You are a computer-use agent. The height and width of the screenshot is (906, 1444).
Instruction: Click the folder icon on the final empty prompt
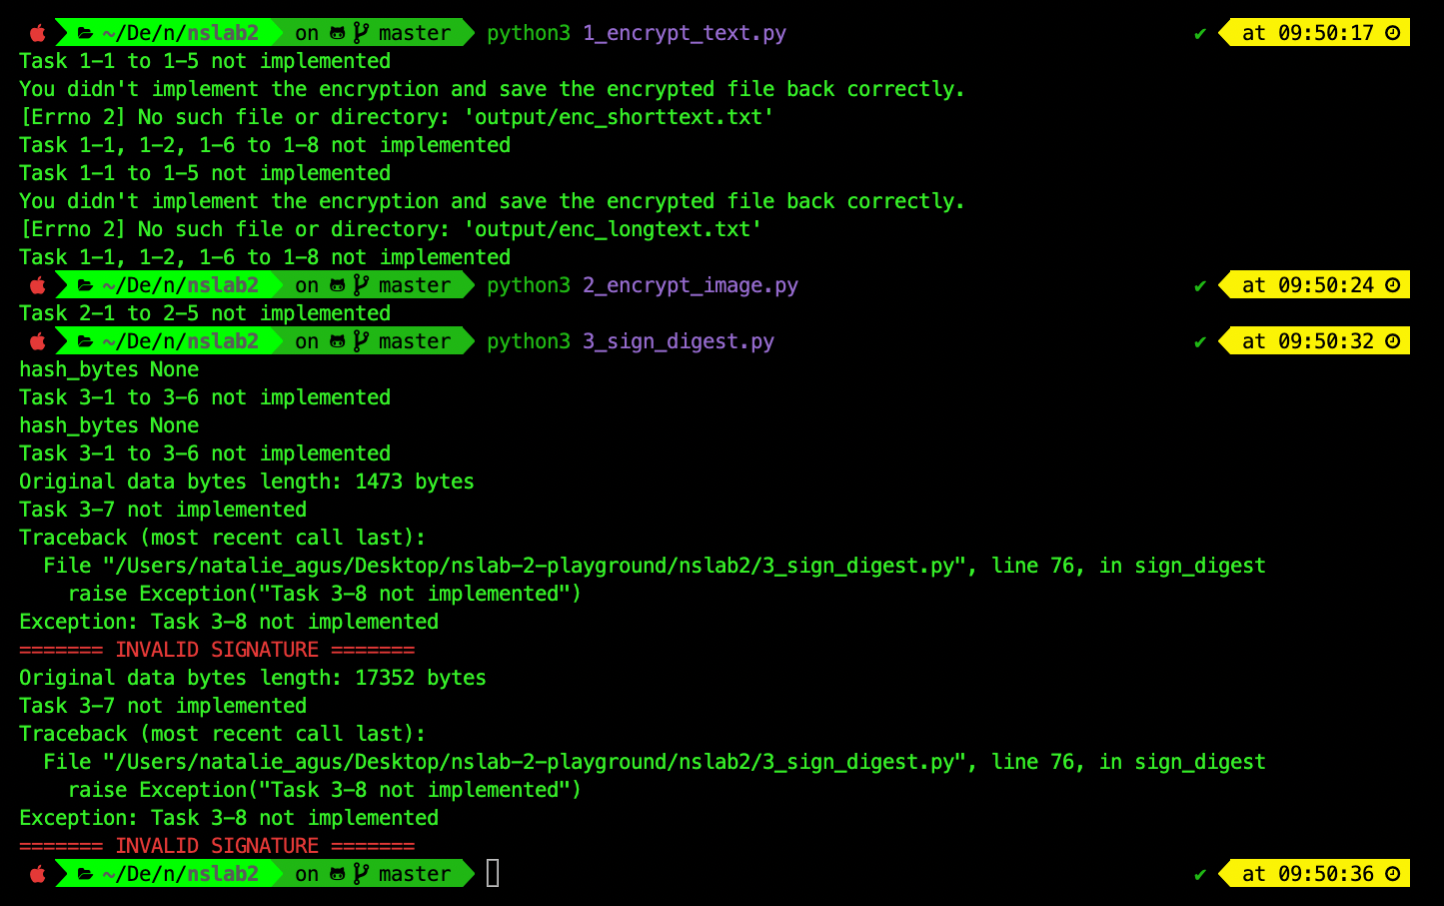coord(86,874)
